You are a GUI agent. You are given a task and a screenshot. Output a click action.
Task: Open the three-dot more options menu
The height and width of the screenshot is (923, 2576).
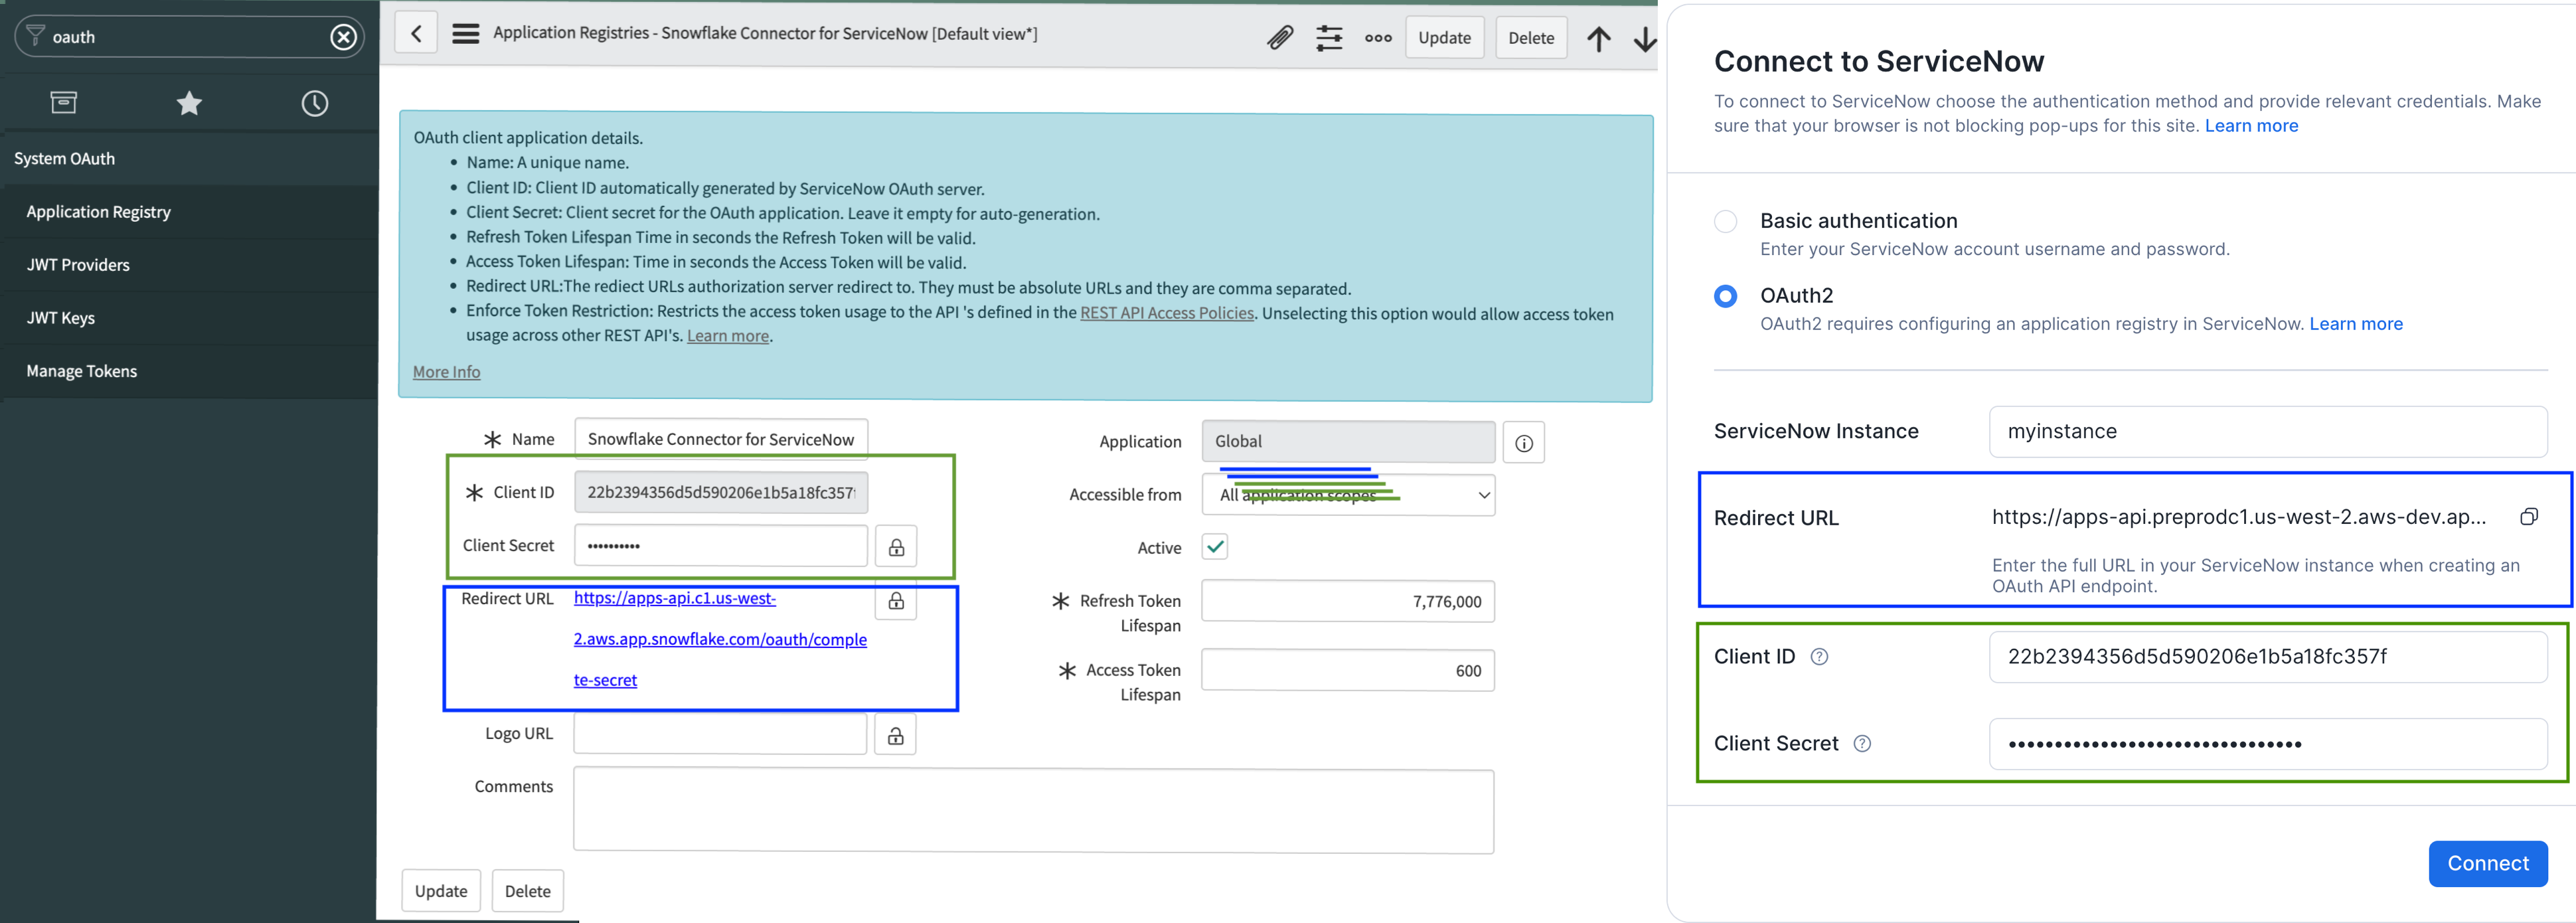coord(1378,38)
